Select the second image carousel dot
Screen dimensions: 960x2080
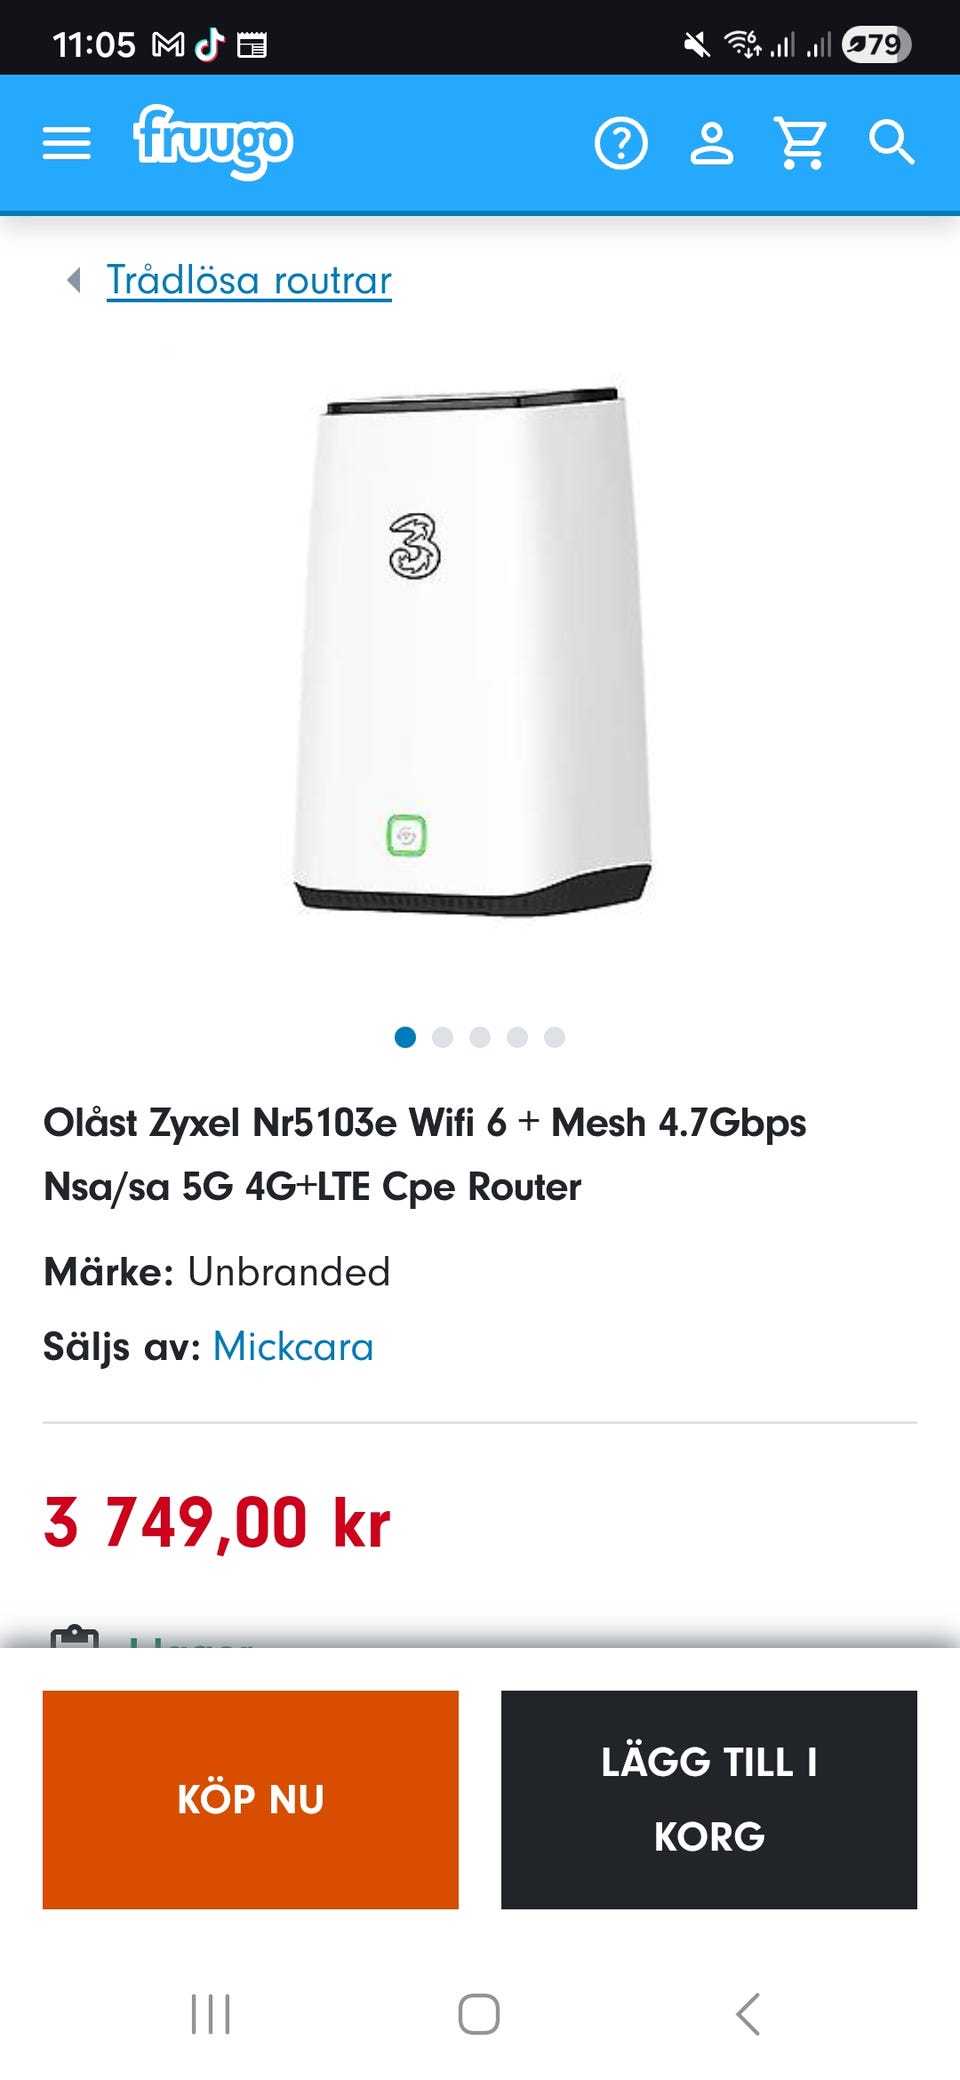click(x=443, y=1037)
